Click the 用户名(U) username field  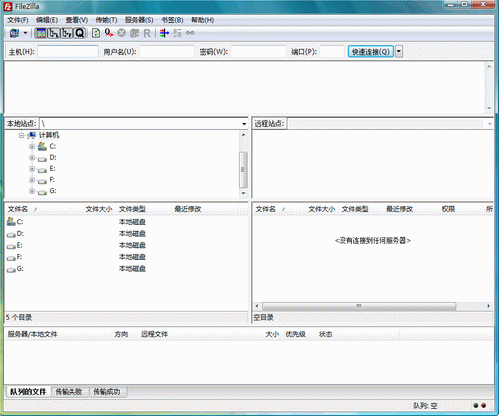167,52
